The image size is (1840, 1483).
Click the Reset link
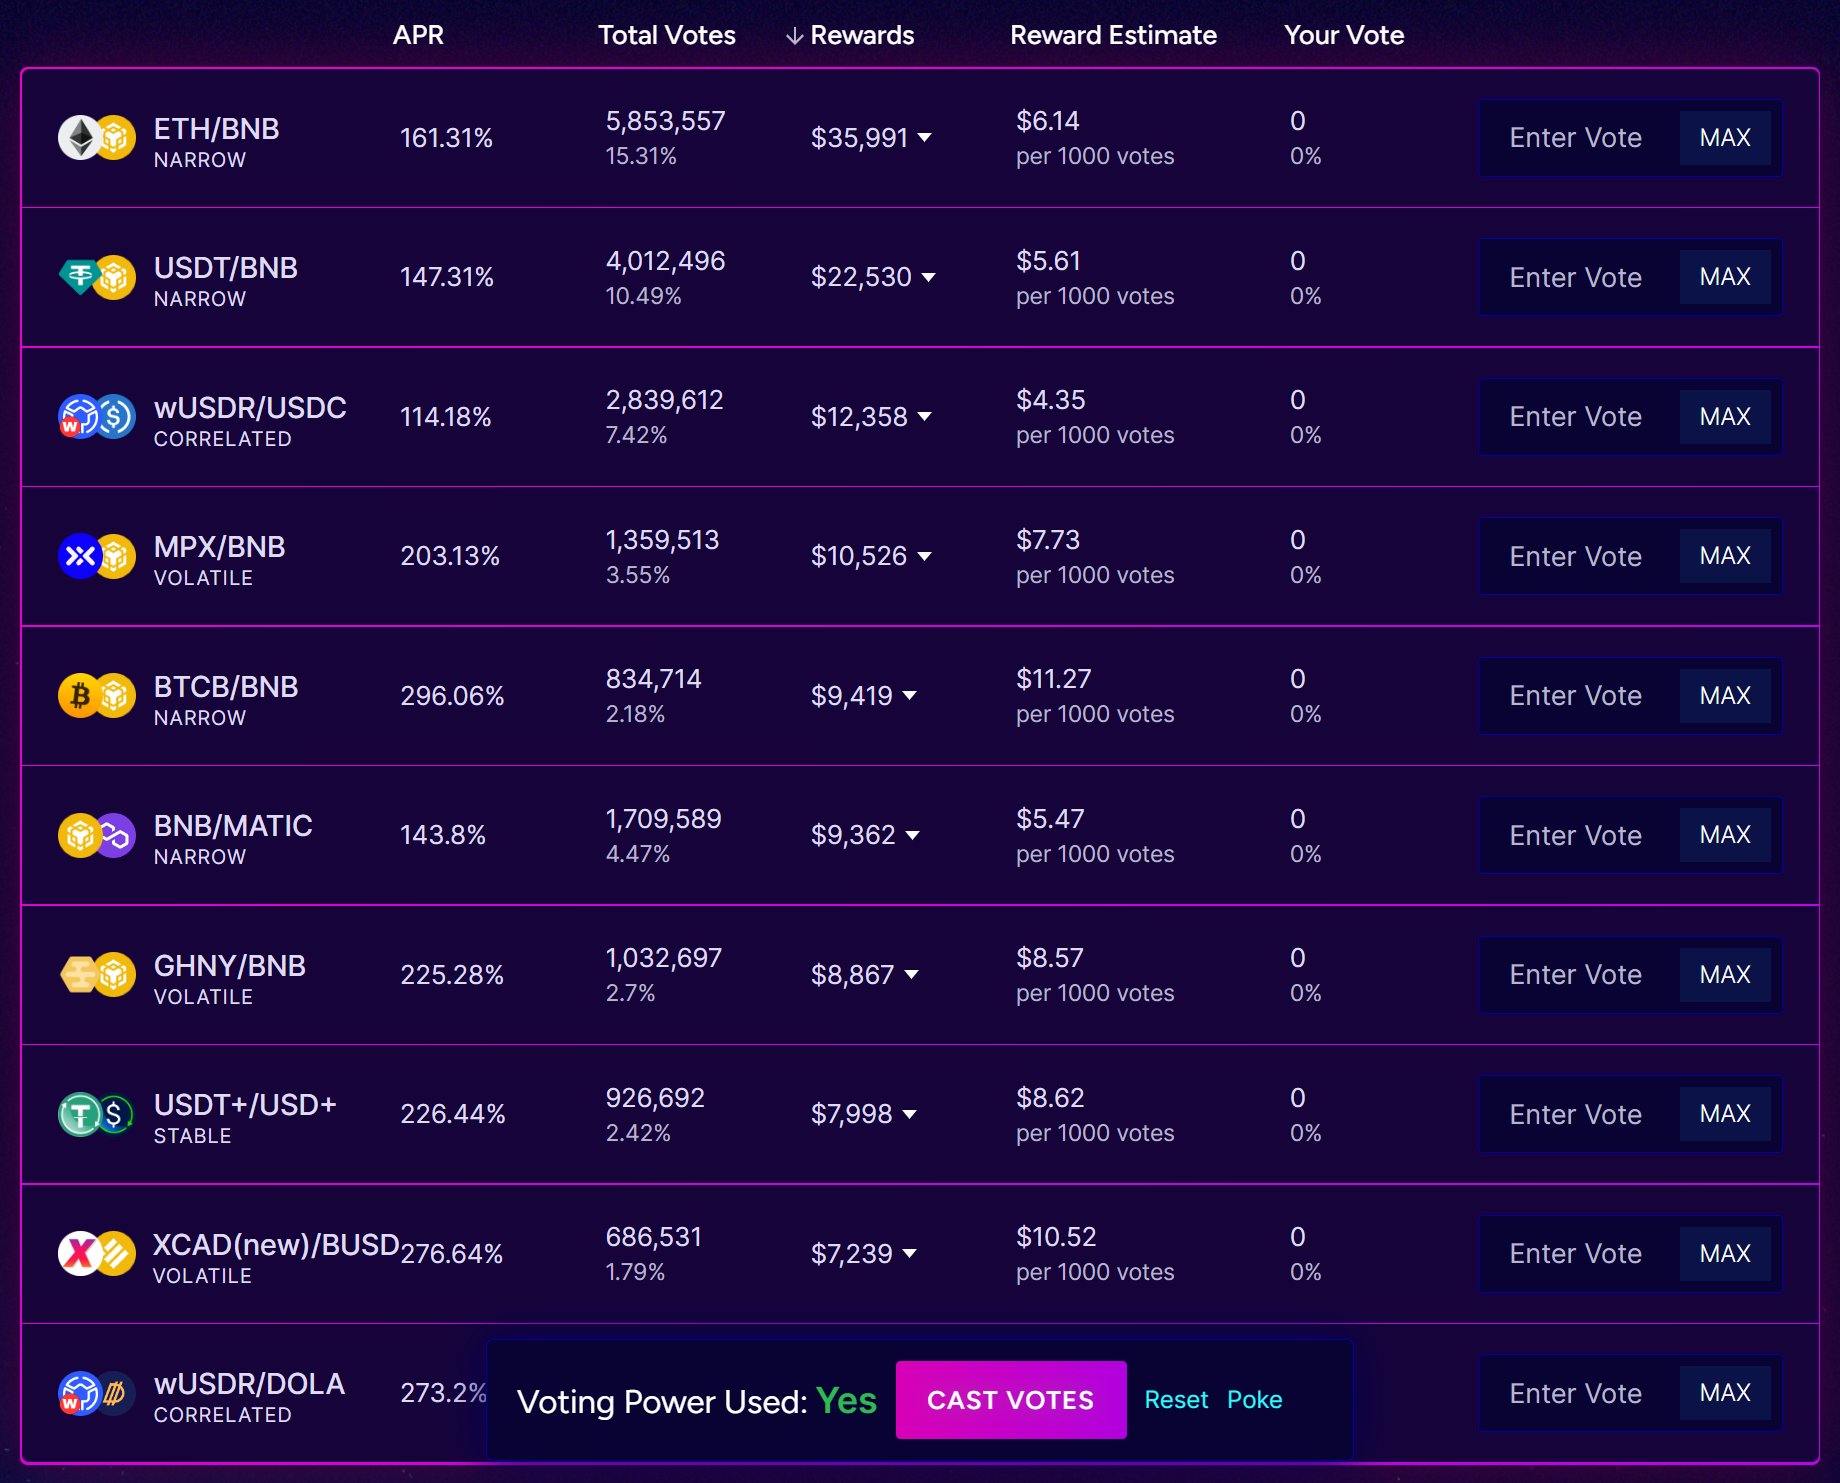point(1176,1400)
